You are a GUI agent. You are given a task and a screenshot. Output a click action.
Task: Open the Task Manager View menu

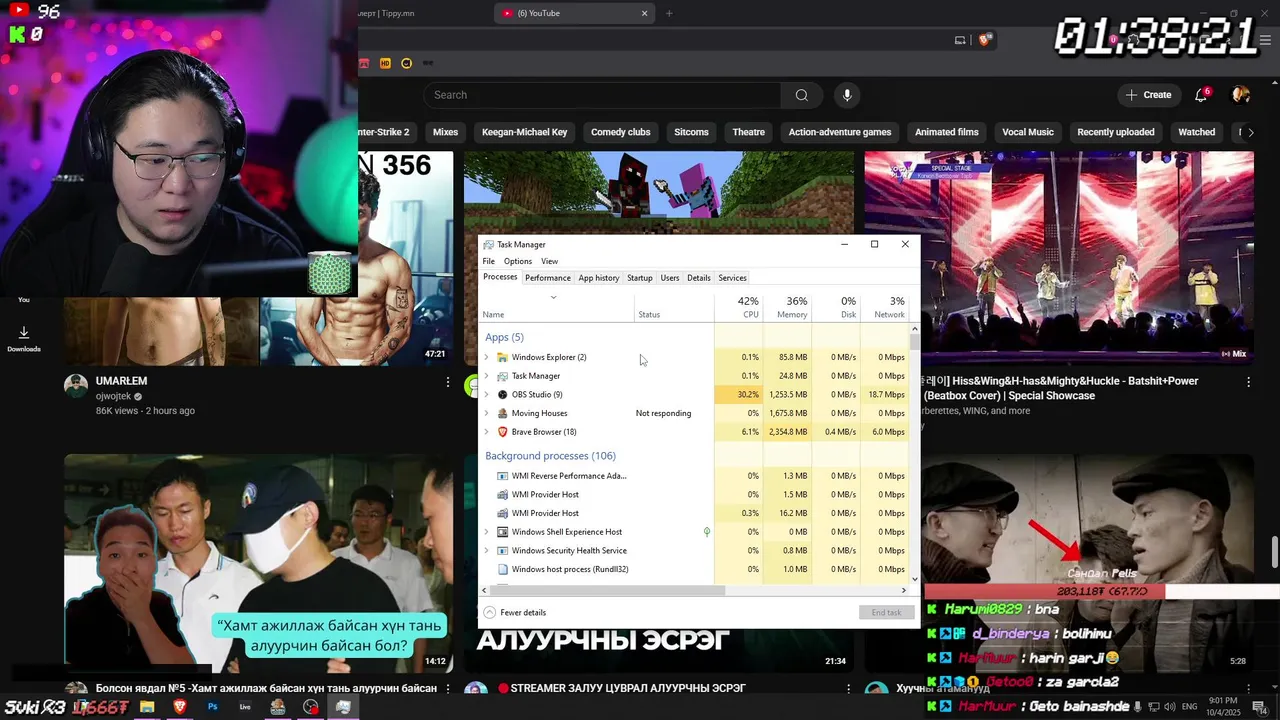(550, 261)
